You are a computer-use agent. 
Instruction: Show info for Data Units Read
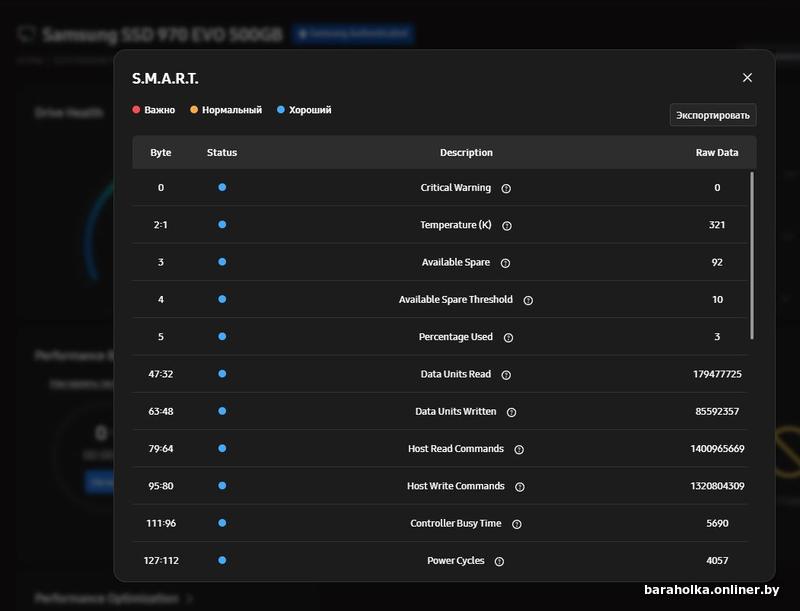[x=506, y=375]
